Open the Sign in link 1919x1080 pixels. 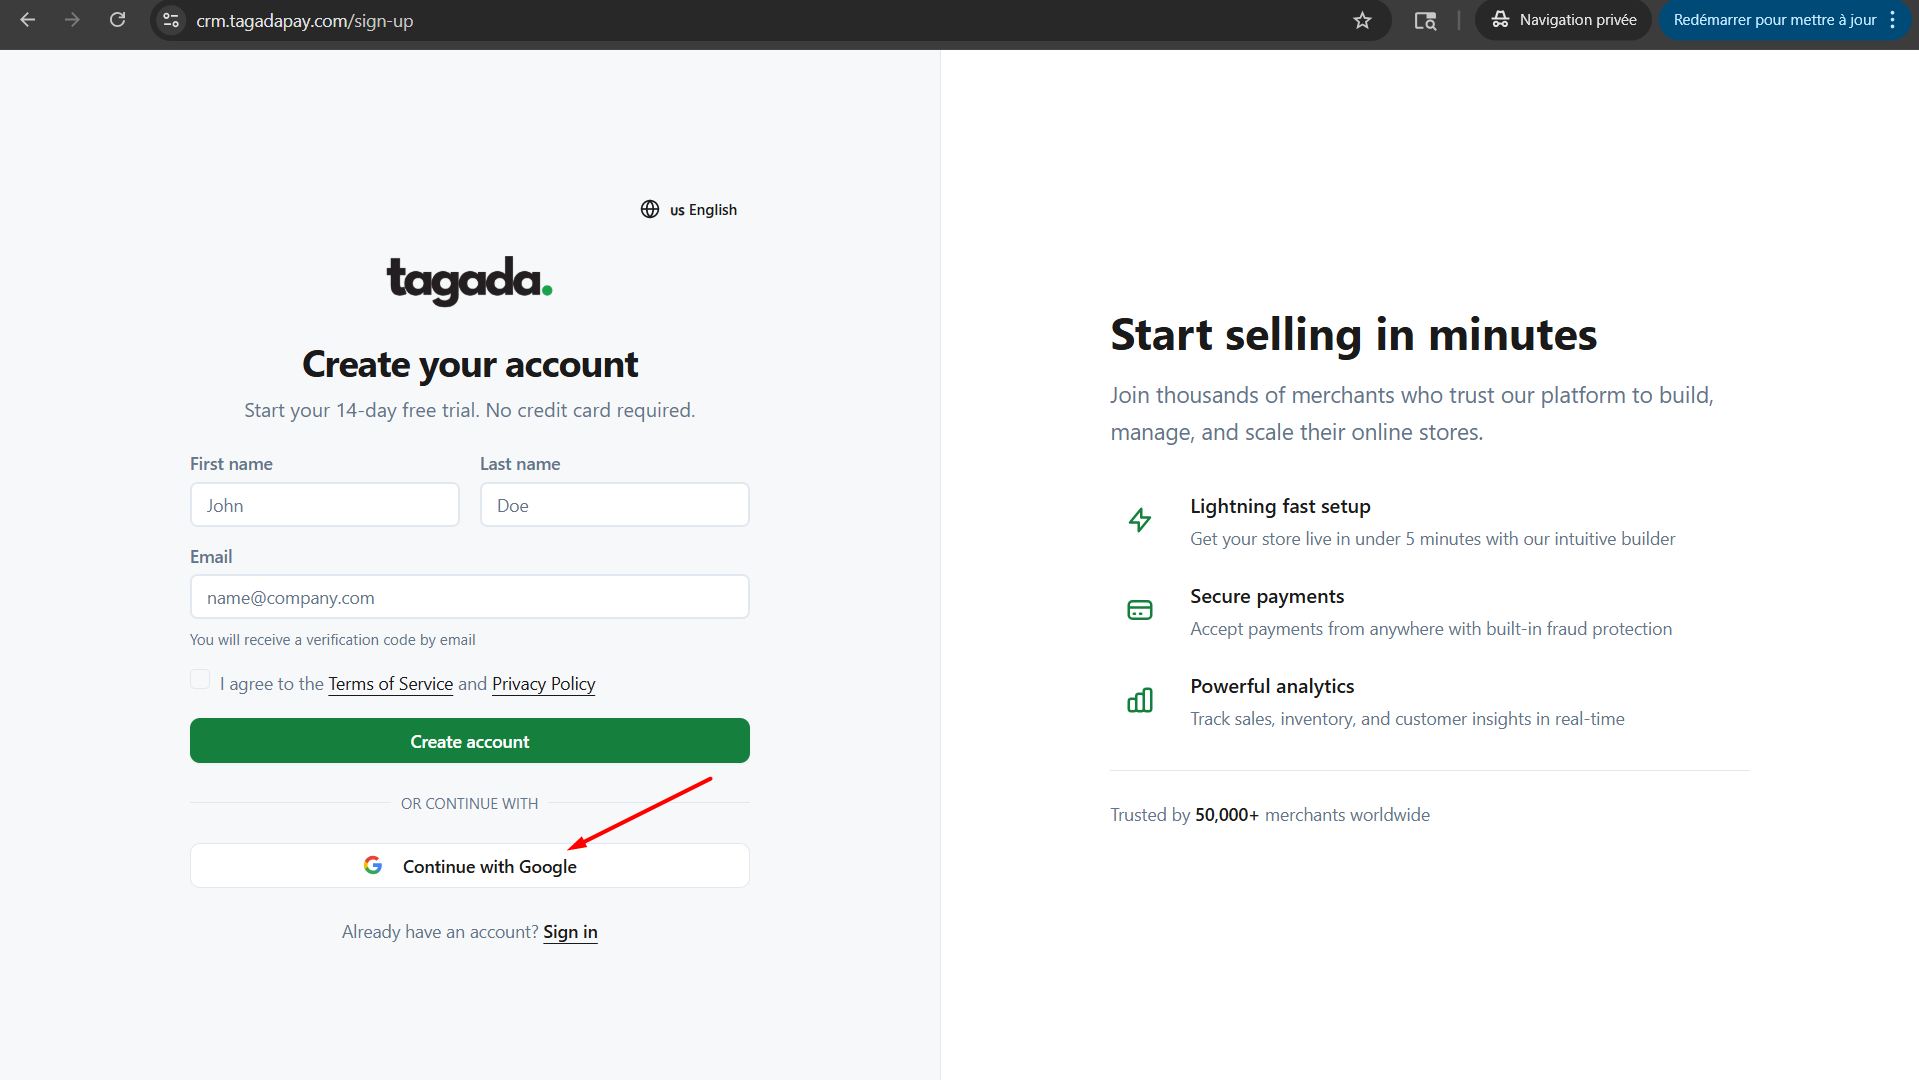coord(570,932)
